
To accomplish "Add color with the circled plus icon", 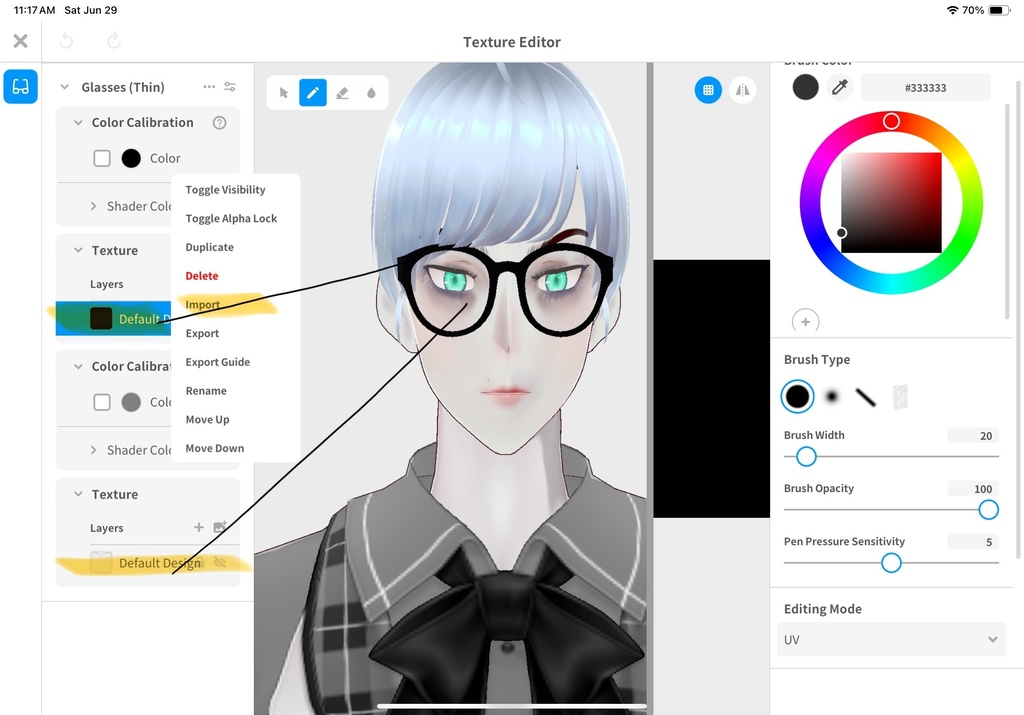I will click(x=805, y=321).
